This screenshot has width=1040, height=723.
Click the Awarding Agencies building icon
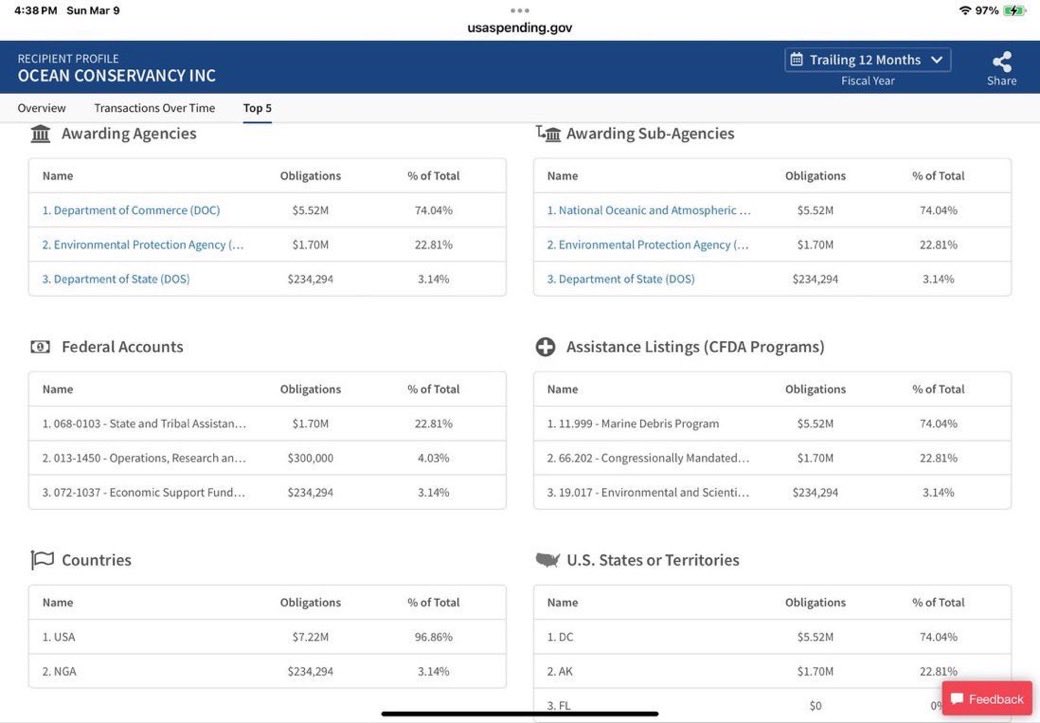pos(41,134)
